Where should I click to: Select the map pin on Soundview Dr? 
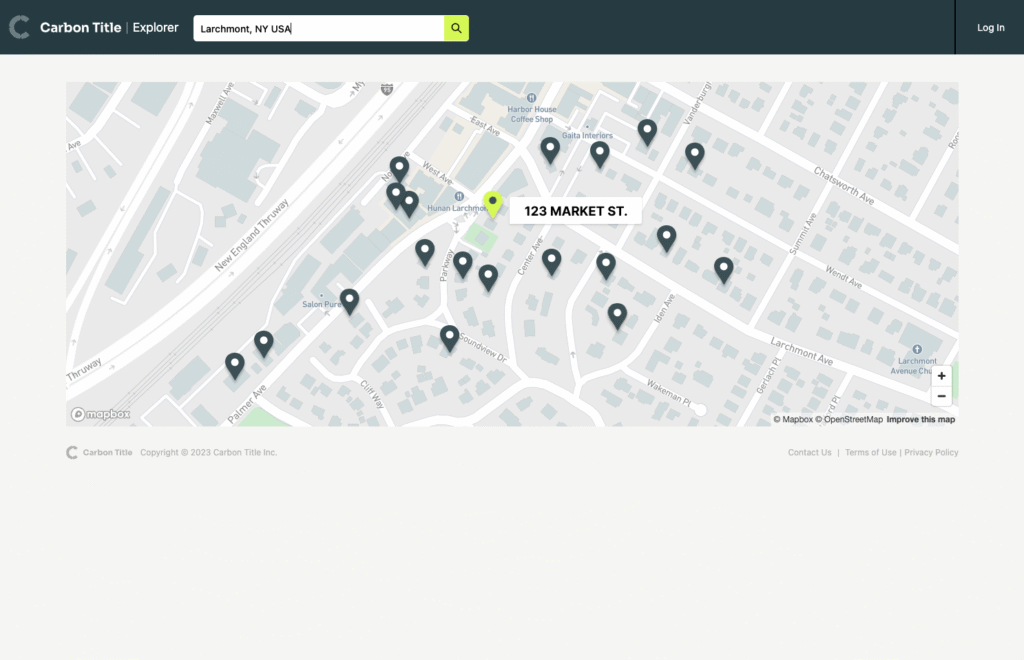pyautogui.click(x=450, y=337)
